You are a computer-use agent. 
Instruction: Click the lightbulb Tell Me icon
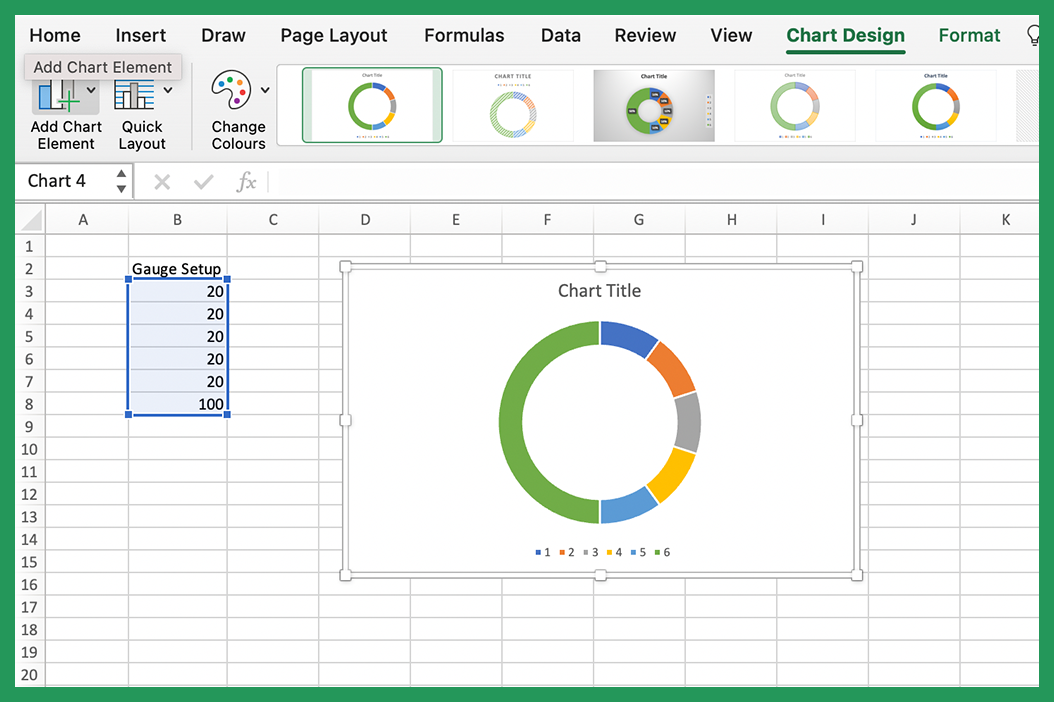click(x=1032, y=35)
